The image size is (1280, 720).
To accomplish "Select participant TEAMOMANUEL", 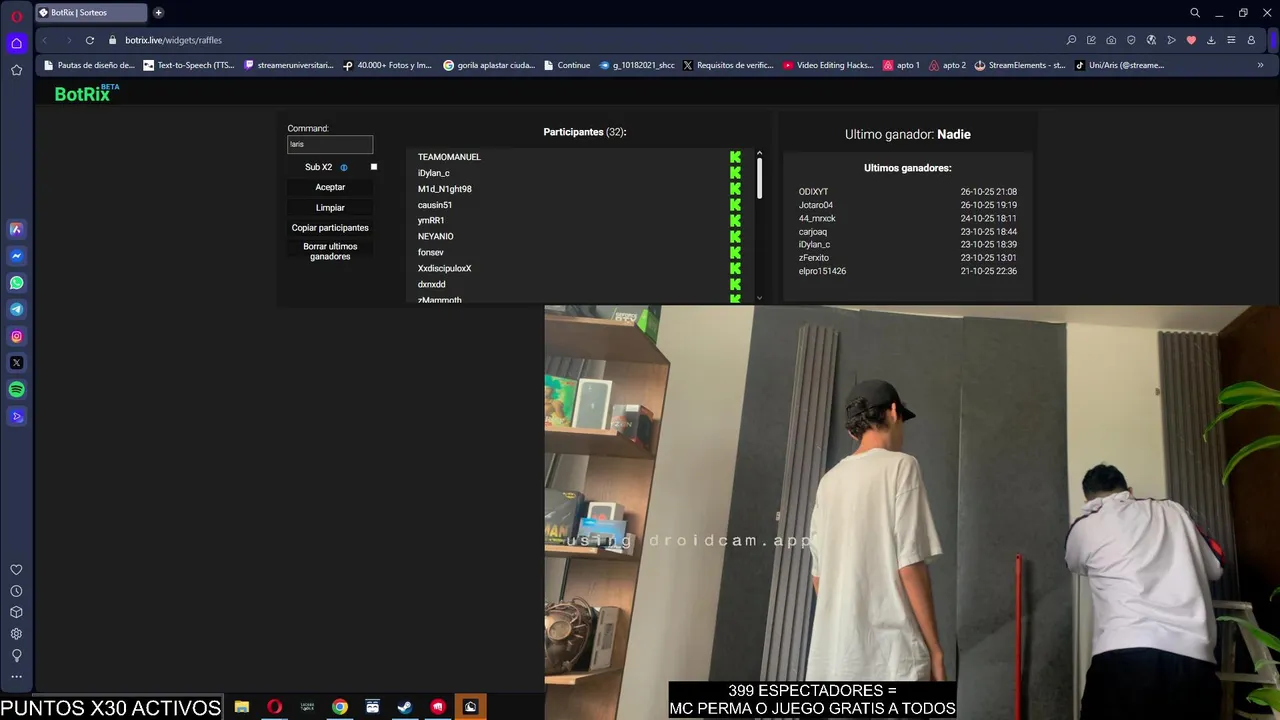I will pos(449,157).
